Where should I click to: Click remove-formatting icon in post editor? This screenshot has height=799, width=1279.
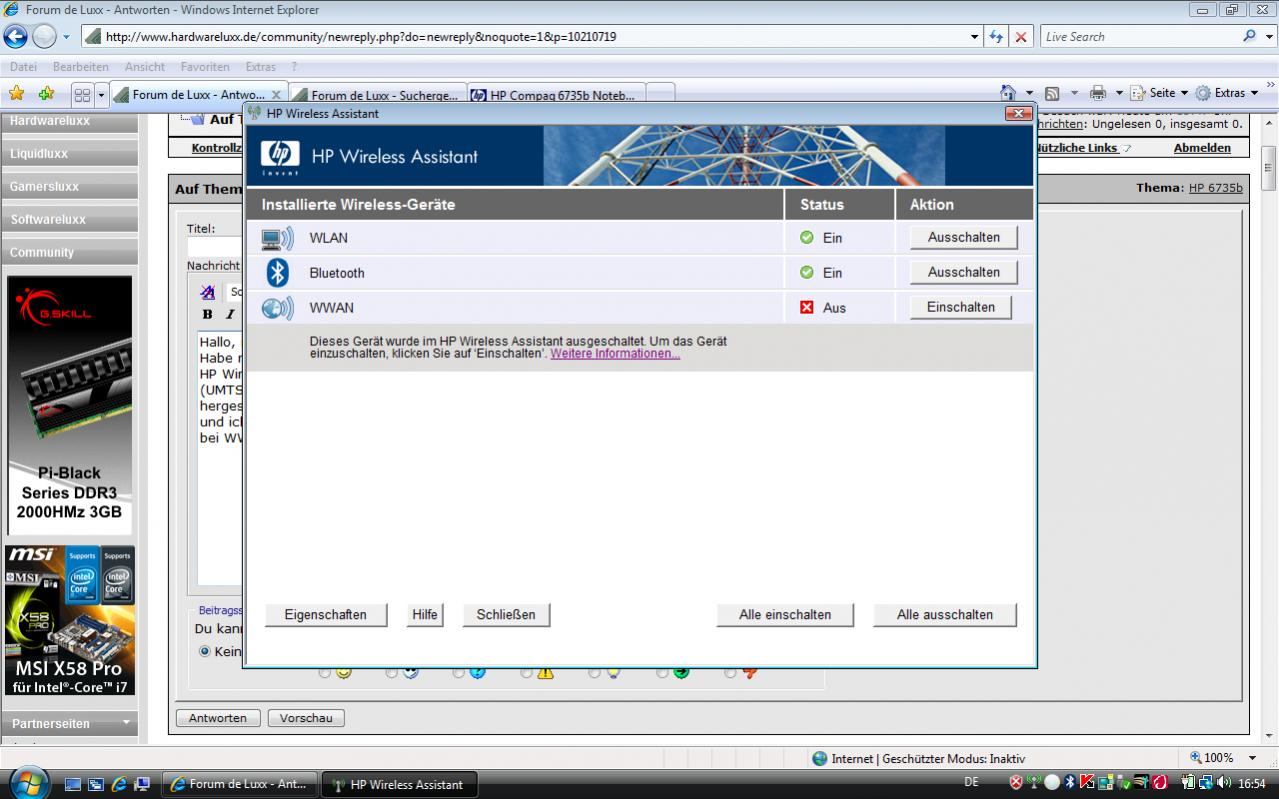coord(207,292)
